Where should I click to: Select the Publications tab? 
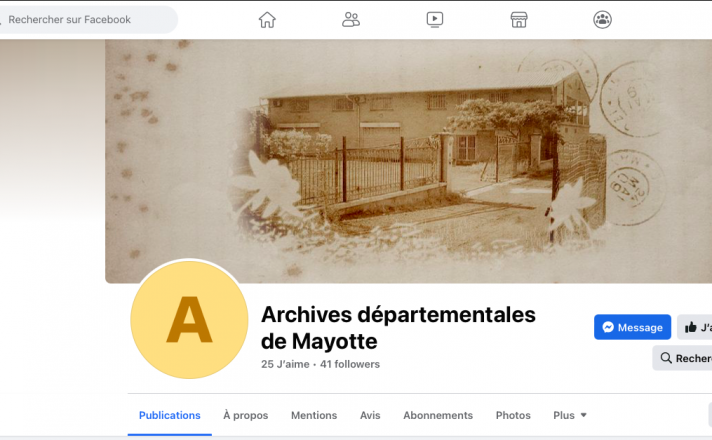point(169,415)
